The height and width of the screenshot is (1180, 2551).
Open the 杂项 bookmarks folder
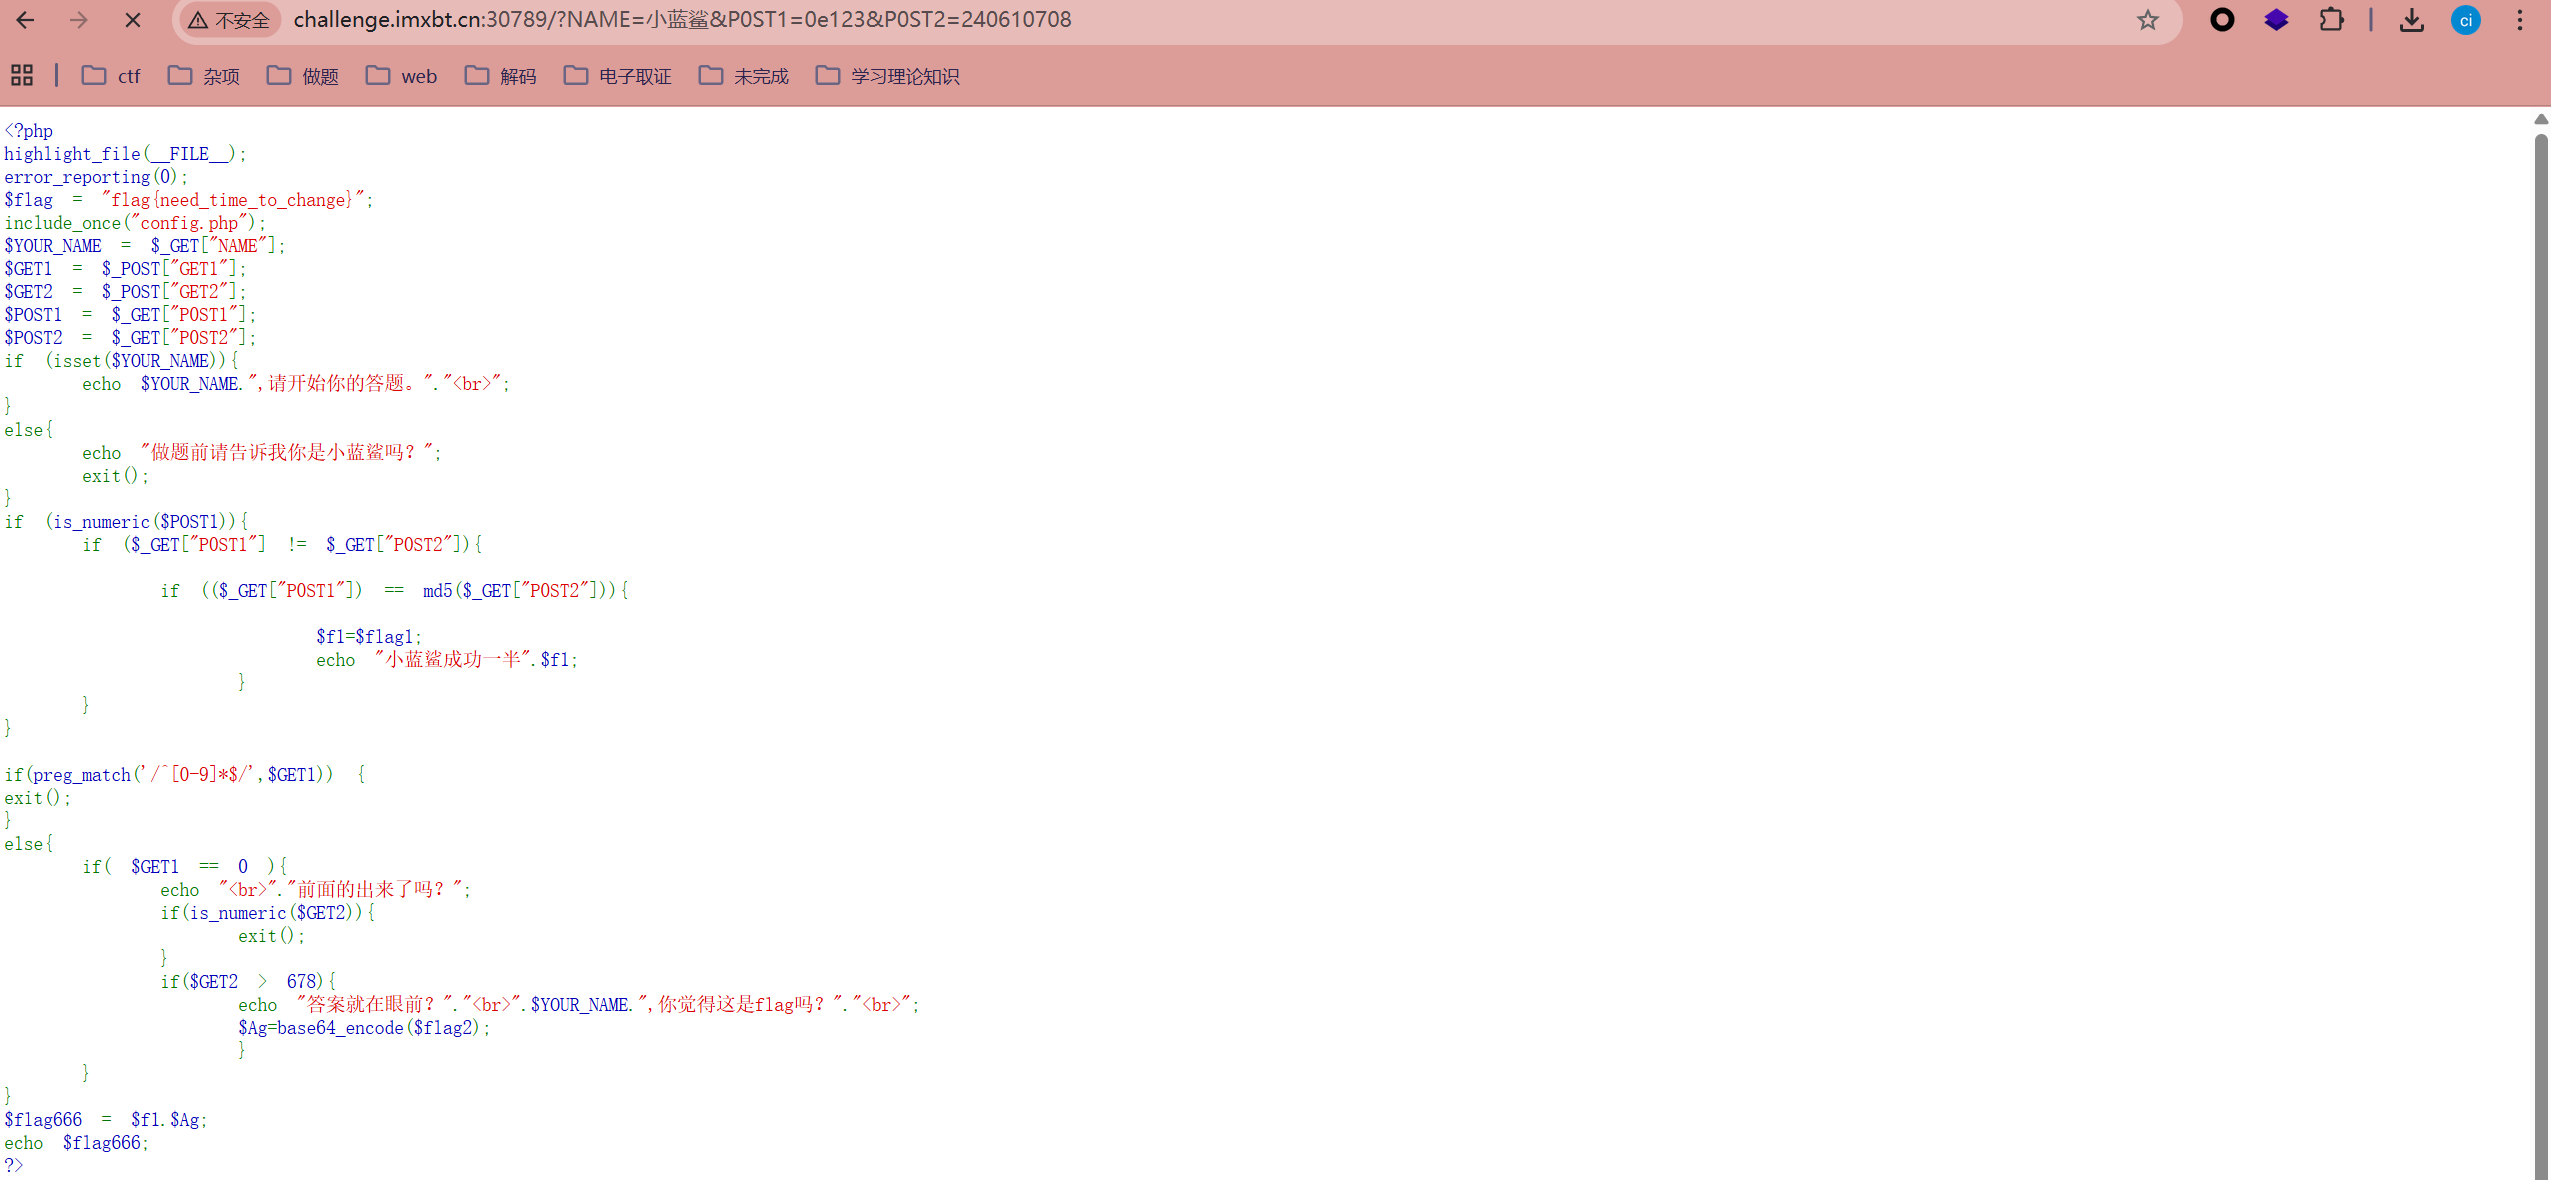[204, 76]
